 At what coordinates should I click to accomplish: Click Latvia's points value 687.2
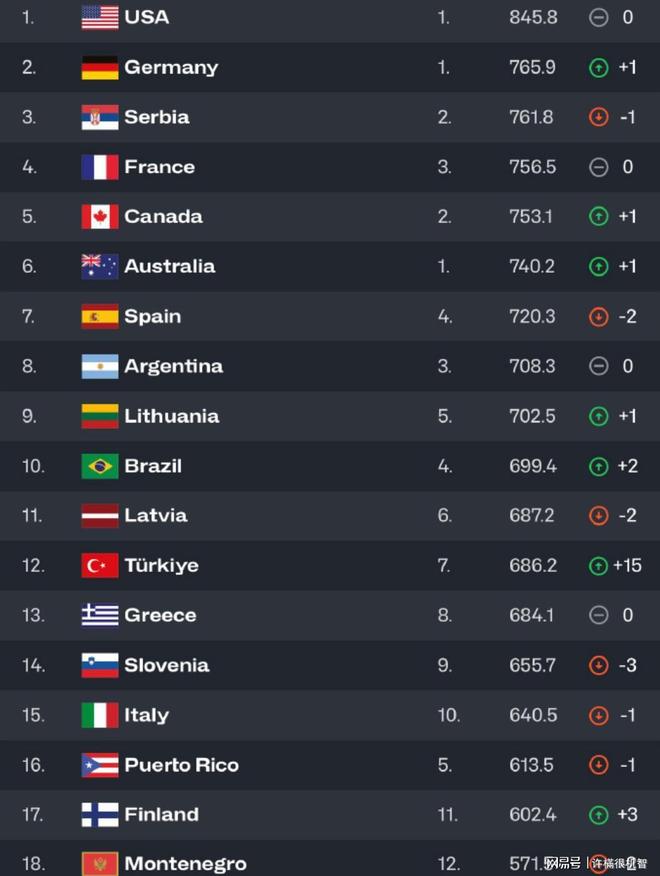pos(531,516)
